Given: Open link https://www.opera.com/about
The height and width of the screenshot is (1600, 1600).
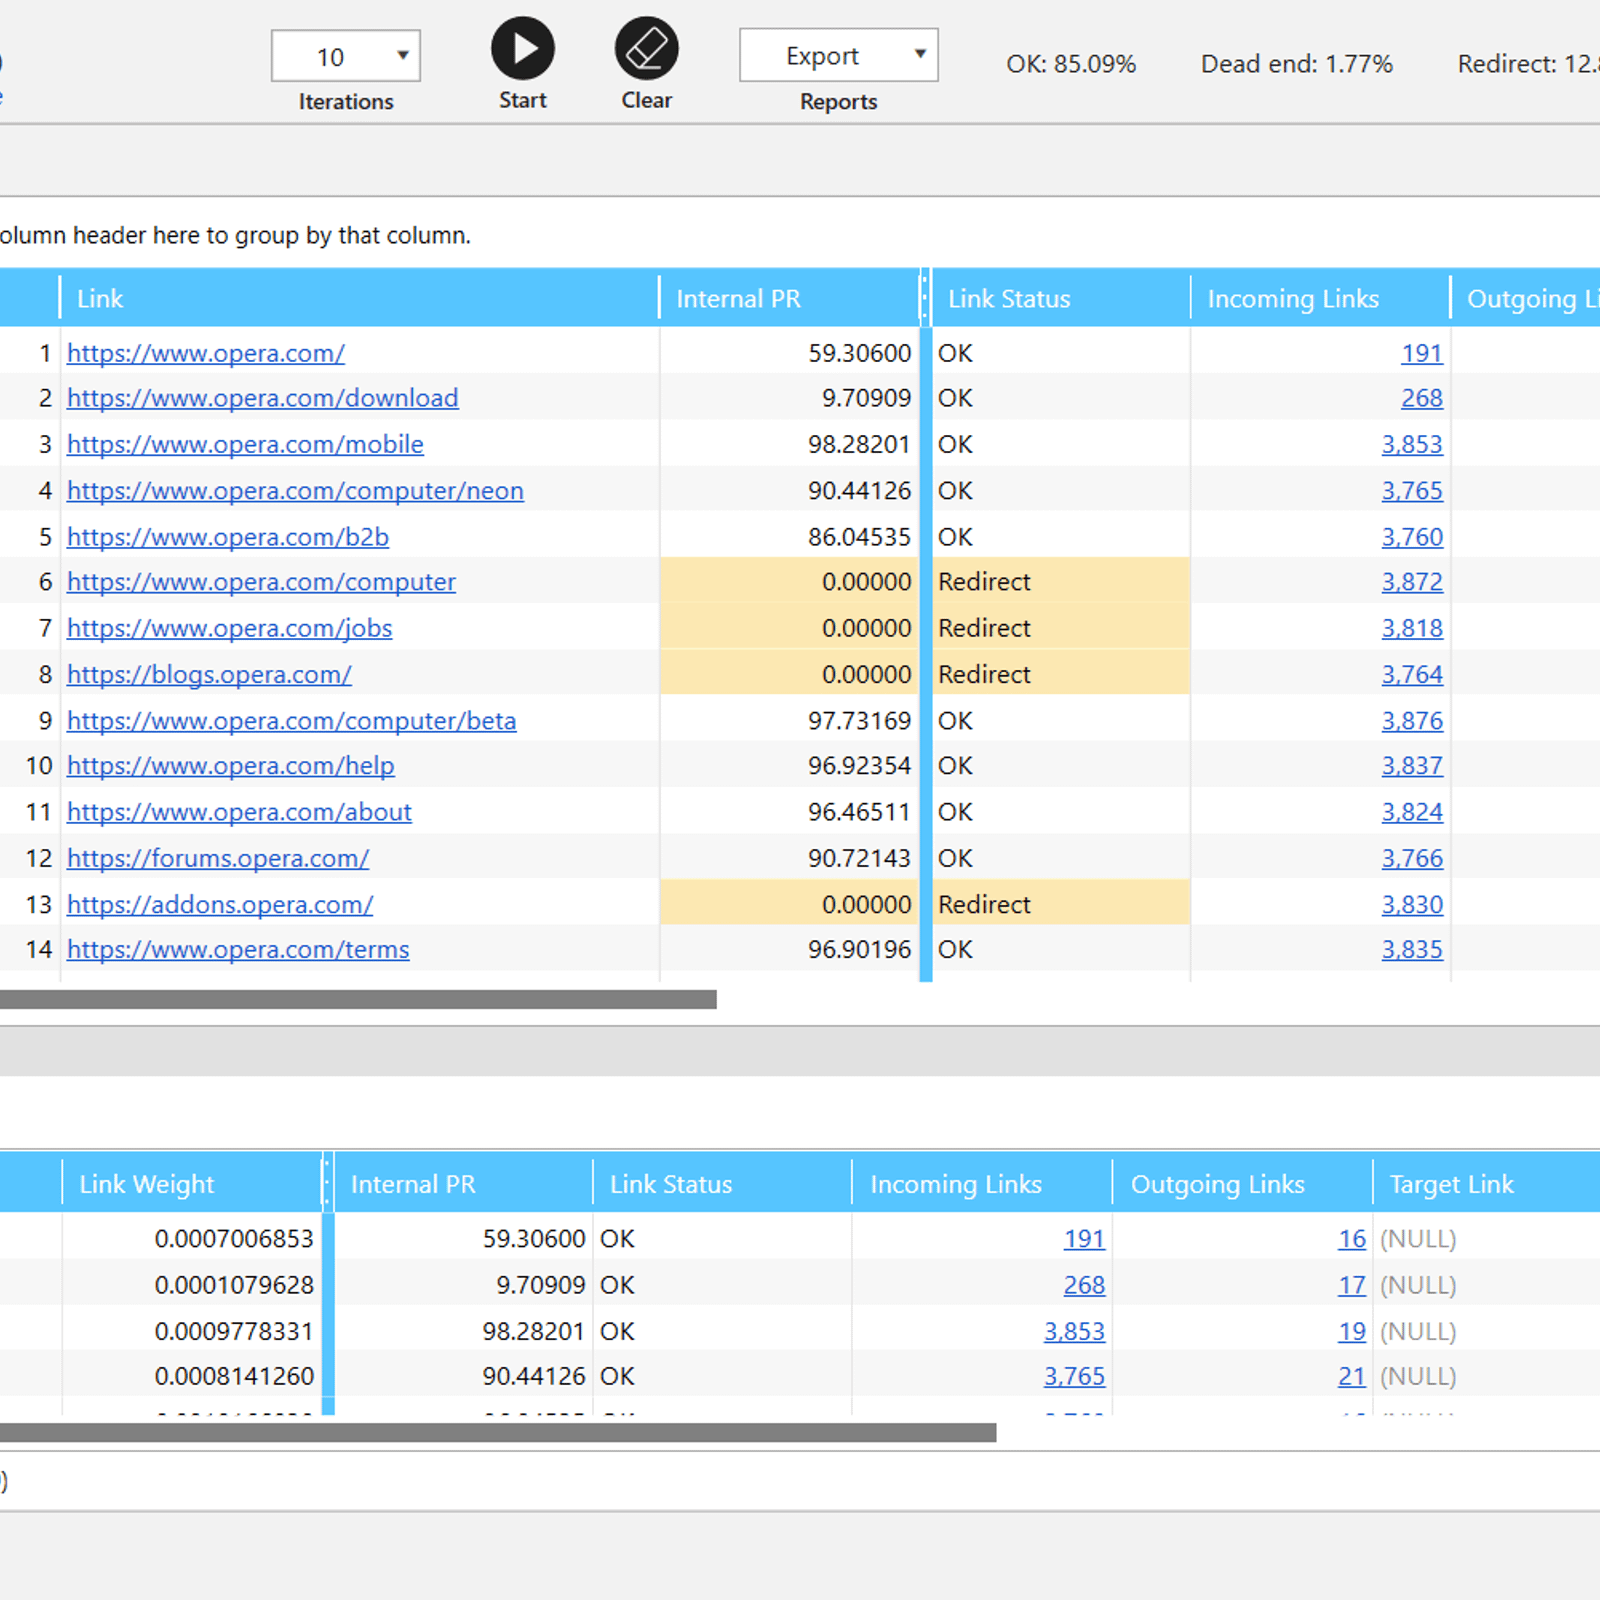Looking at the screenshot, I should click(x=239, y=812).
